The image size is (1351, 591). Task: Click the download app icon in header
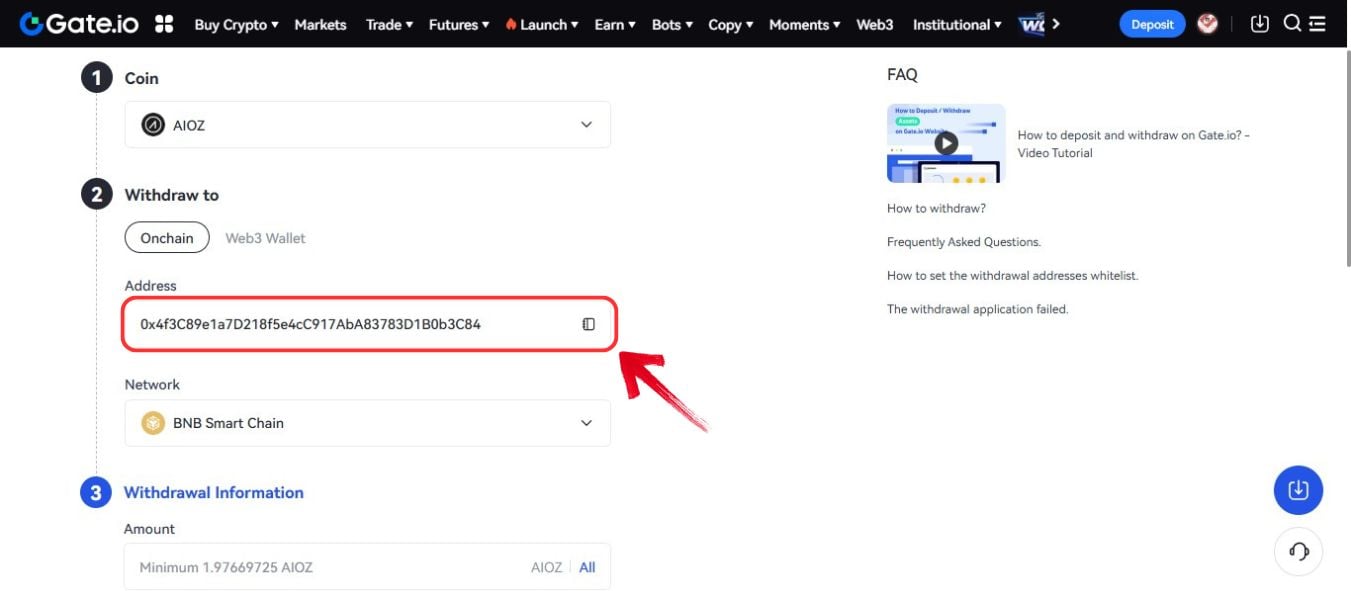click(x=1260, y=23)
